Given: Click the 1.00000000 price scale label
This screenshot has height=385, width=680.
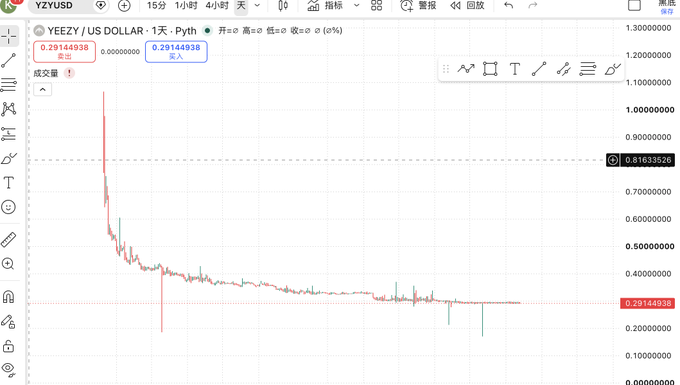Looking at the screenshot, I should click(x=650, y=110).
